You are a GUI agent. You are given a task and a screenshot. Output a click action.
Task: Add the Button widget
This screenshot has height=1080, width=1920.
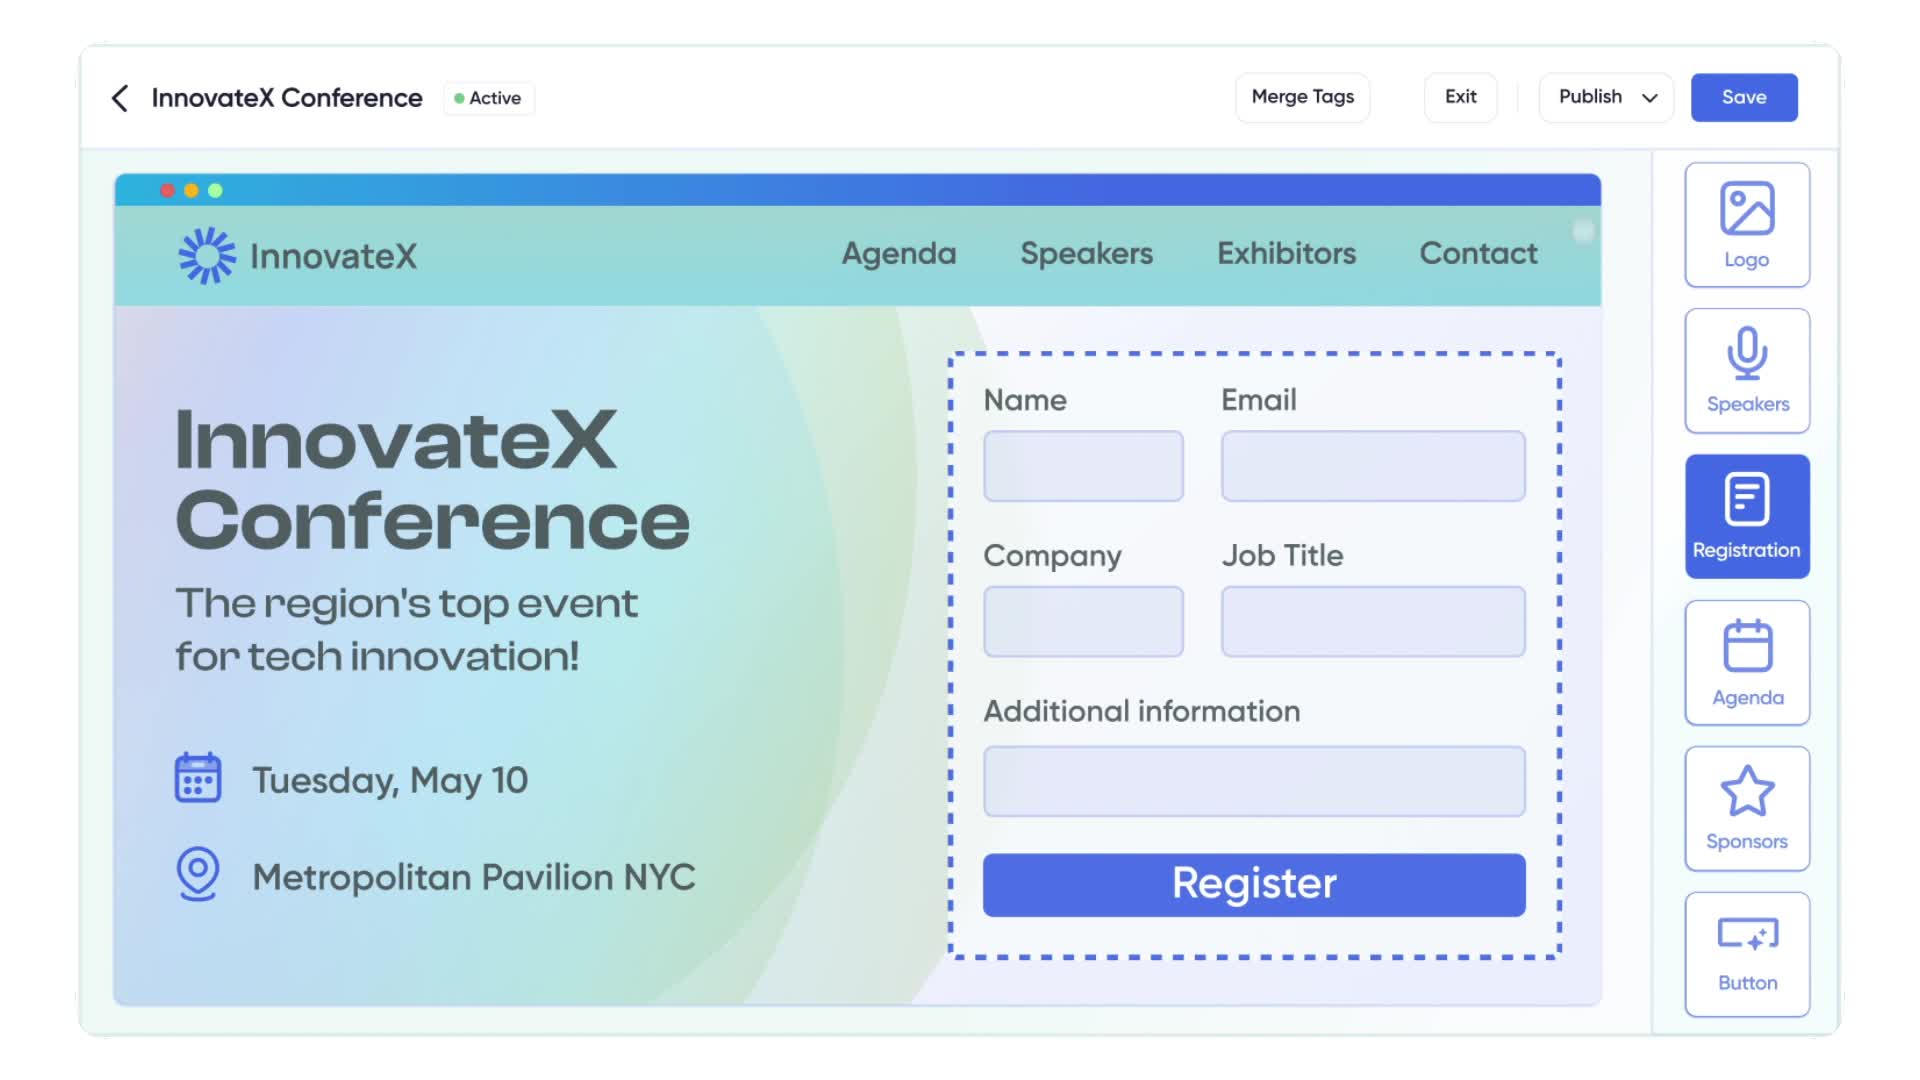tap(1747, 955)
